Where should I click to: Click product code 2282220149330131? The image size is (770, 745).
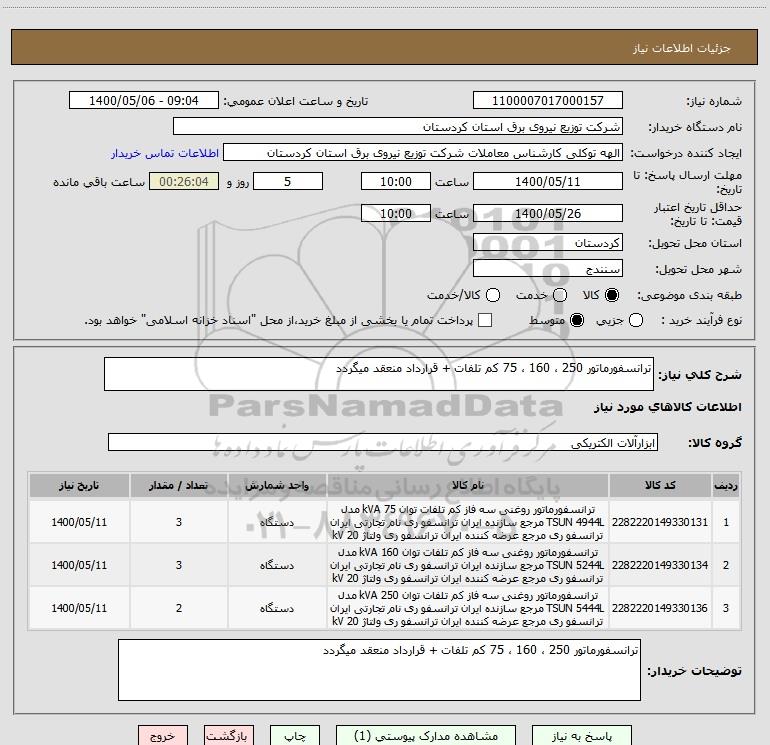coord(660,522)
